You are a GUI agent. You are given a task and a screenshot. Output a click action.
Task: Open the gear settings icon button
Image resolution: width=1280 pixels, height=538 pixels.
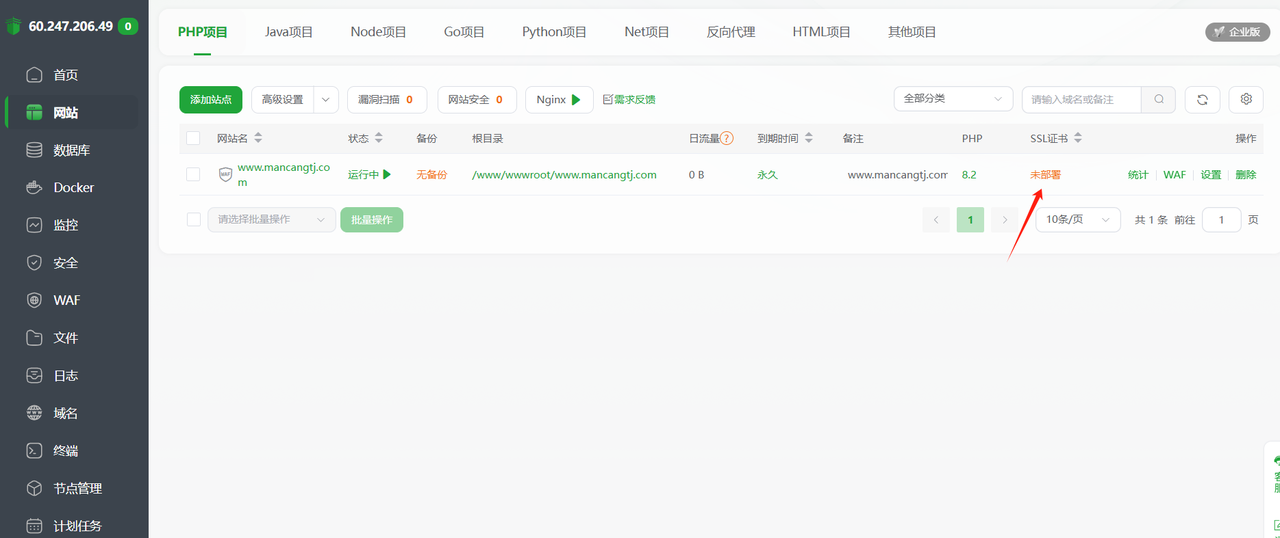[1246, 99]
